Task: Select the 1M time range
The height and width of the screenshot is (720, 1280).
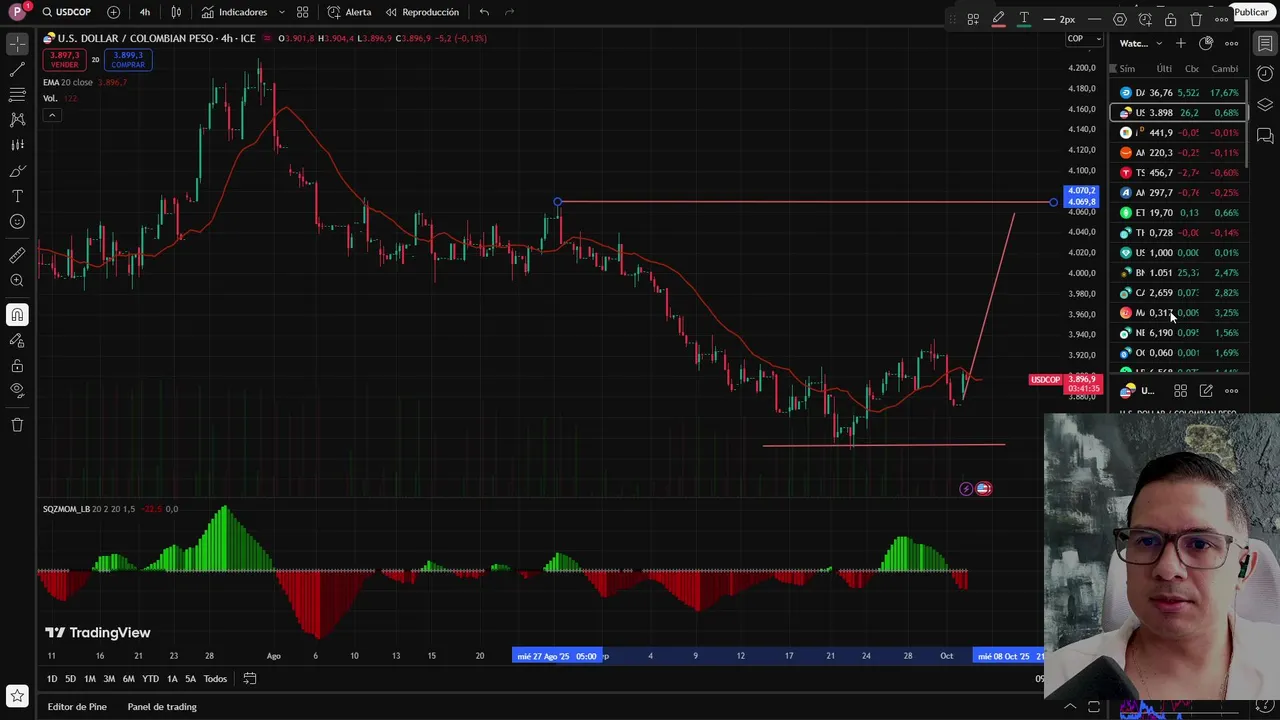Action: click(x=90, y=679)
